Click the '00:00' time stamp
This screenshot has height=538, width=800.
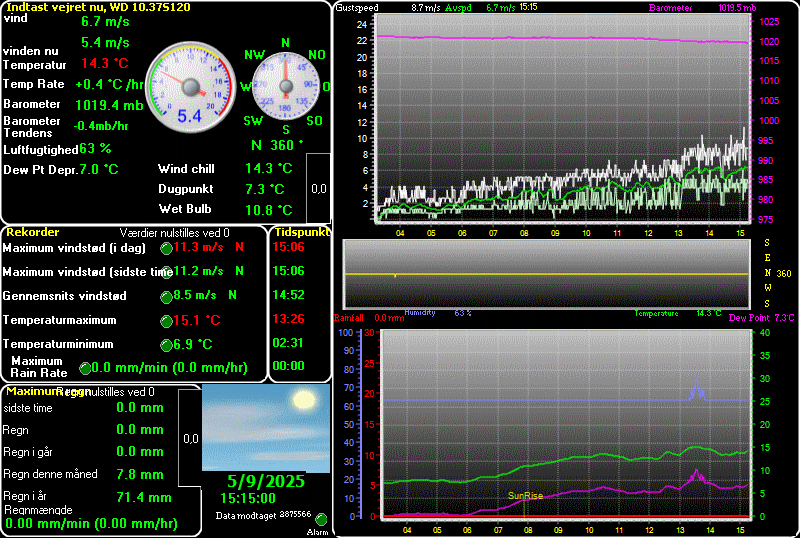tap(288, 366)
